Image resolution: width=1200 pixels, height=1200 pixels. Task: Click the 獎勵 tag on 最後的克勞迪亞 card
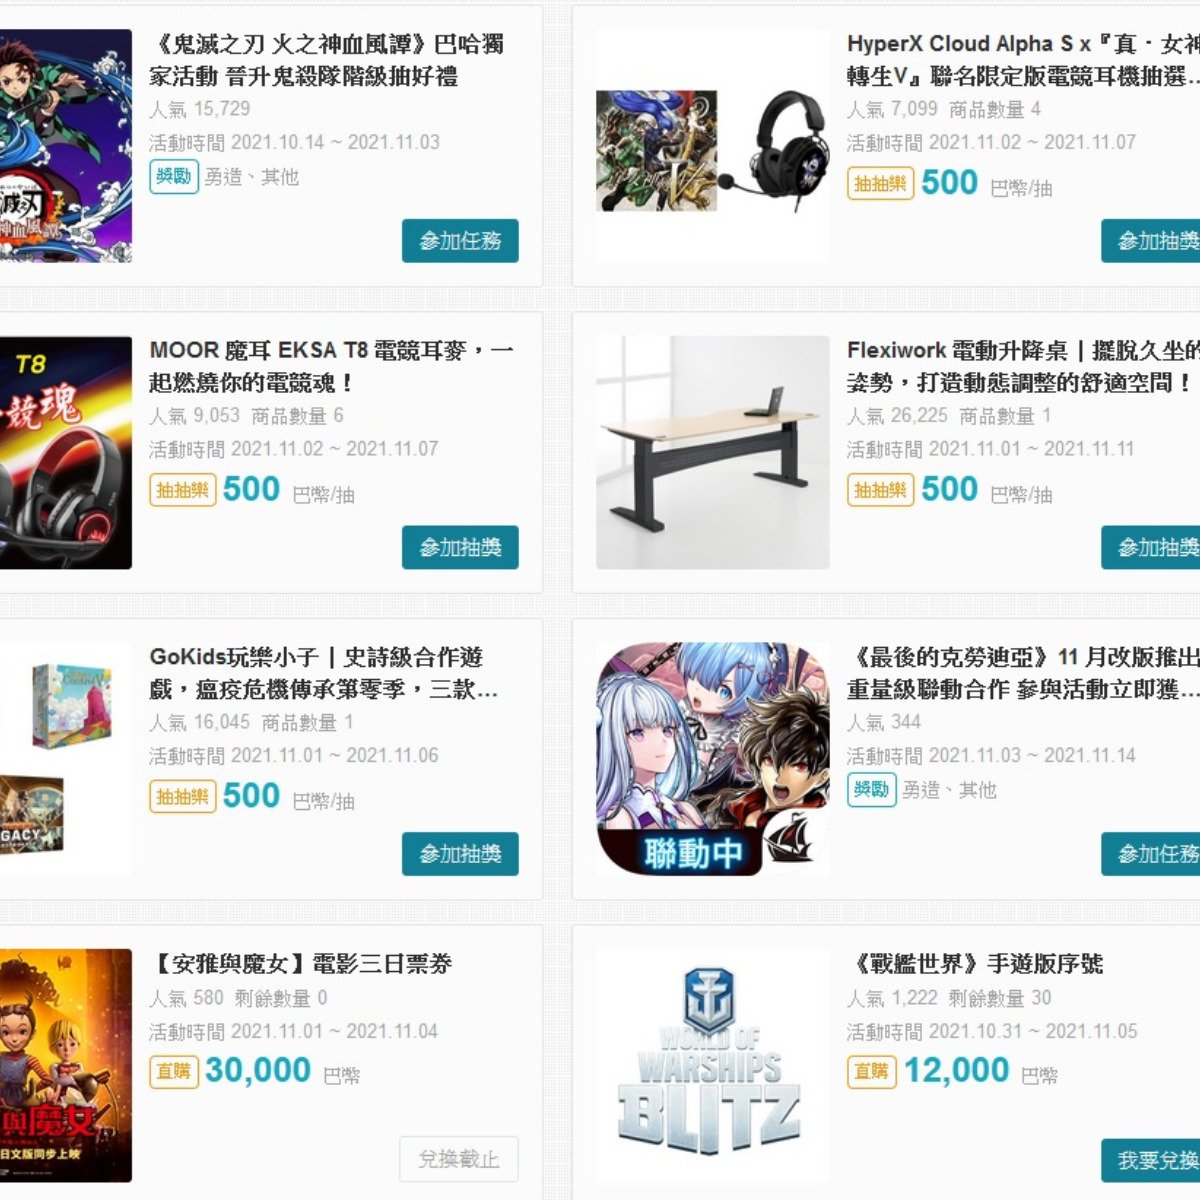click(871, 789)
